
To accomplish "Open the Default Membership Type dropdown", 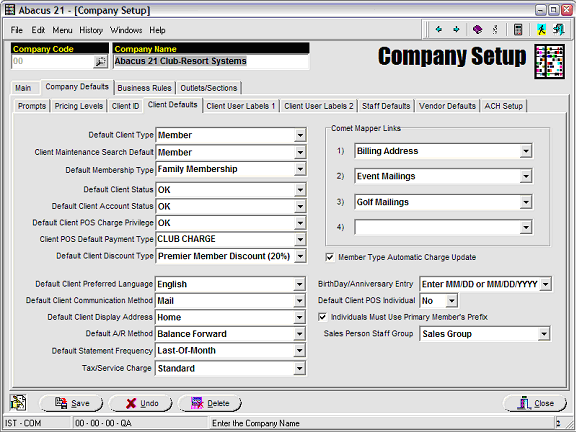I will point(300,169).
